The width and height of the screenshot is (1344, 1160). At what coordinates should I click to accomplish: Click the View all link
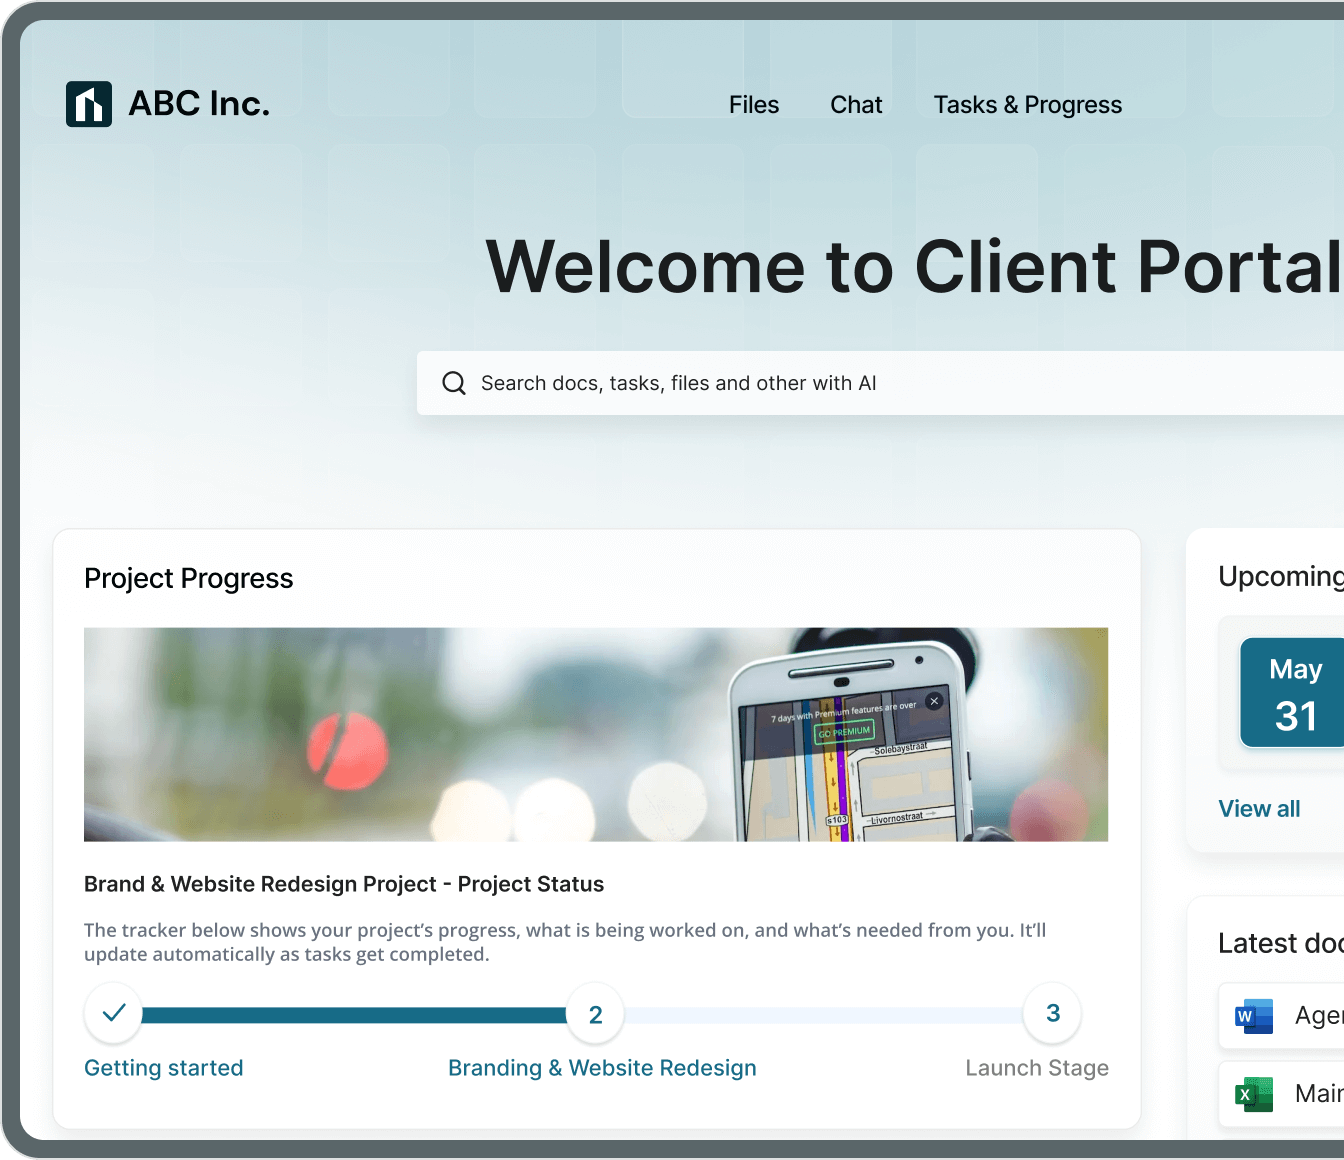click(1259, 809)
